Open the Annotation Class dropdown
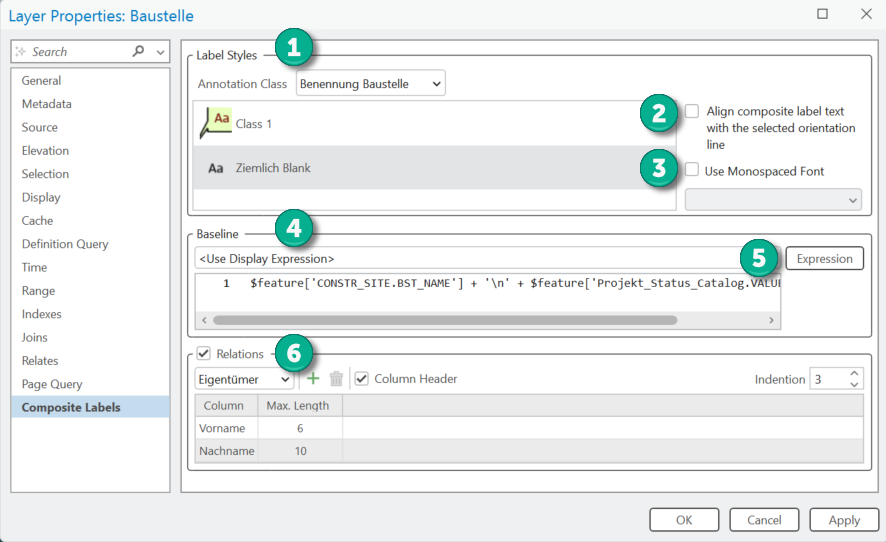The image size is (886, 542). (x=371, y=84)
